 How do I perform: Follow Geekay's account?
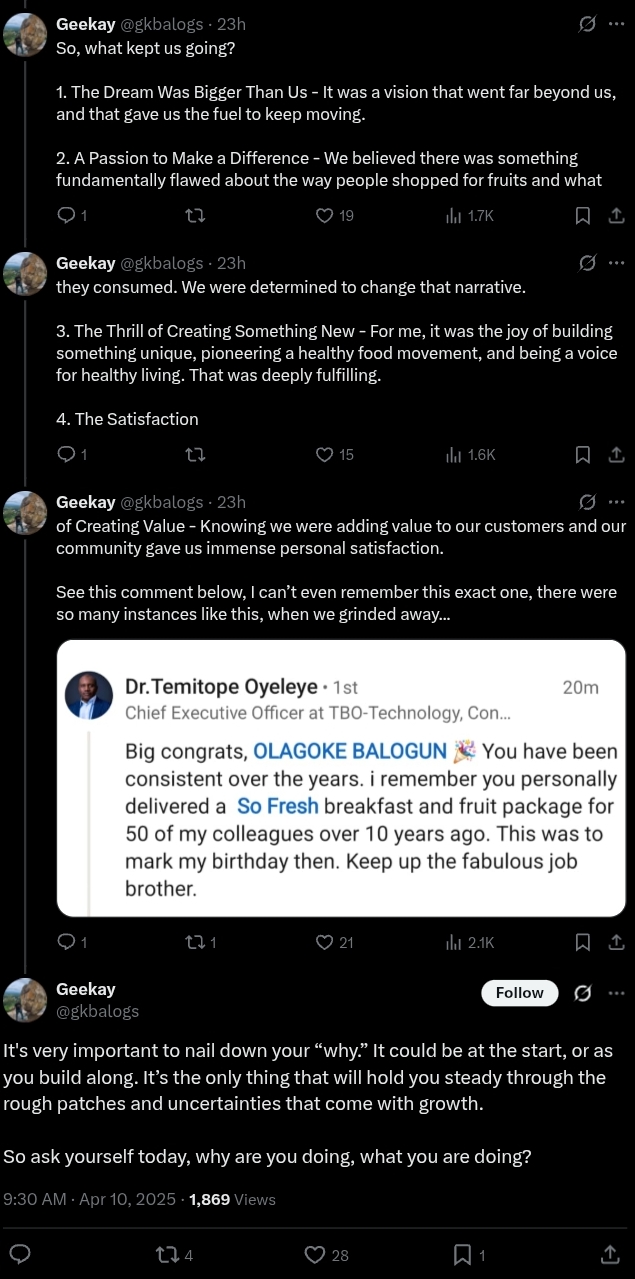520,993
